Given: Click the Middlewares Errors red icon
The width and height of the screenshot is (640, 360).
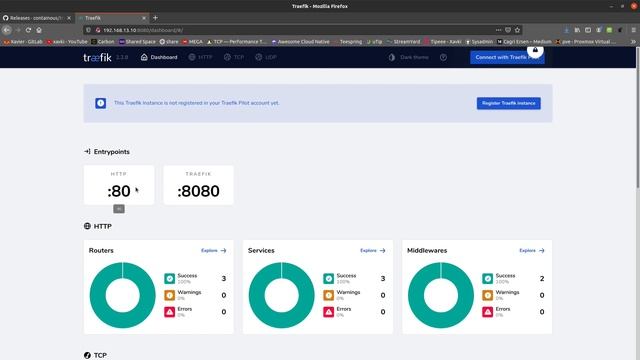Looking at the screenshot, I should (488, 312).
